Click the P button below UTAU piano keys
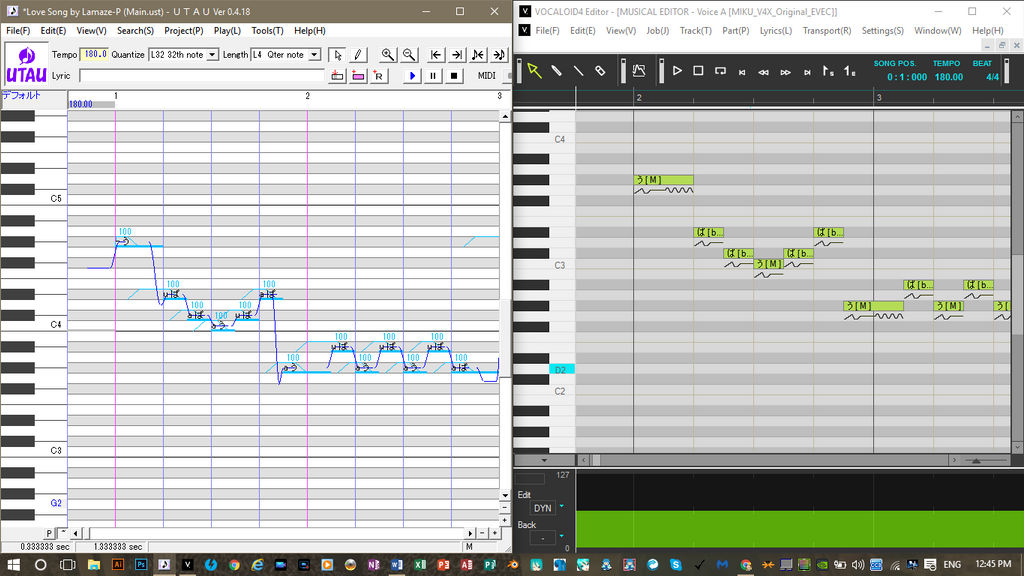This screenshot has width=1024, height=576. pos(49,533)
